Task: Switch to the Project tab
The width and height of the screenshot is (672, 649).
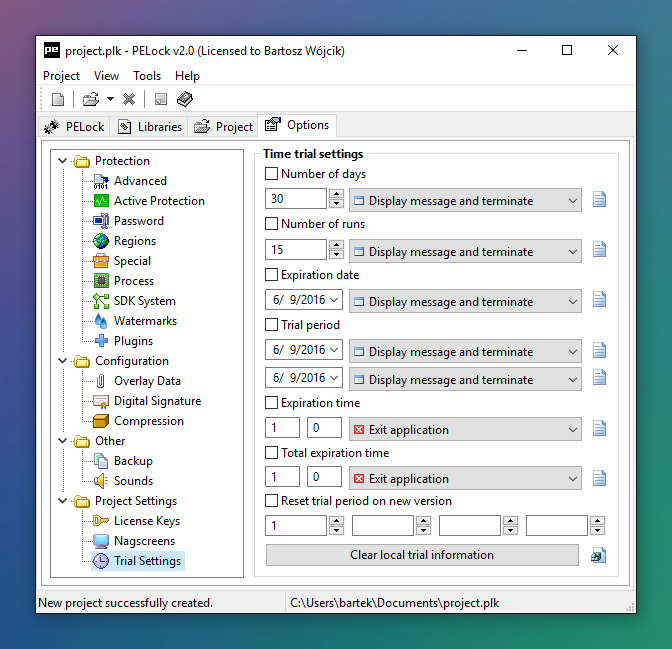Action: [x=223, y=127]
